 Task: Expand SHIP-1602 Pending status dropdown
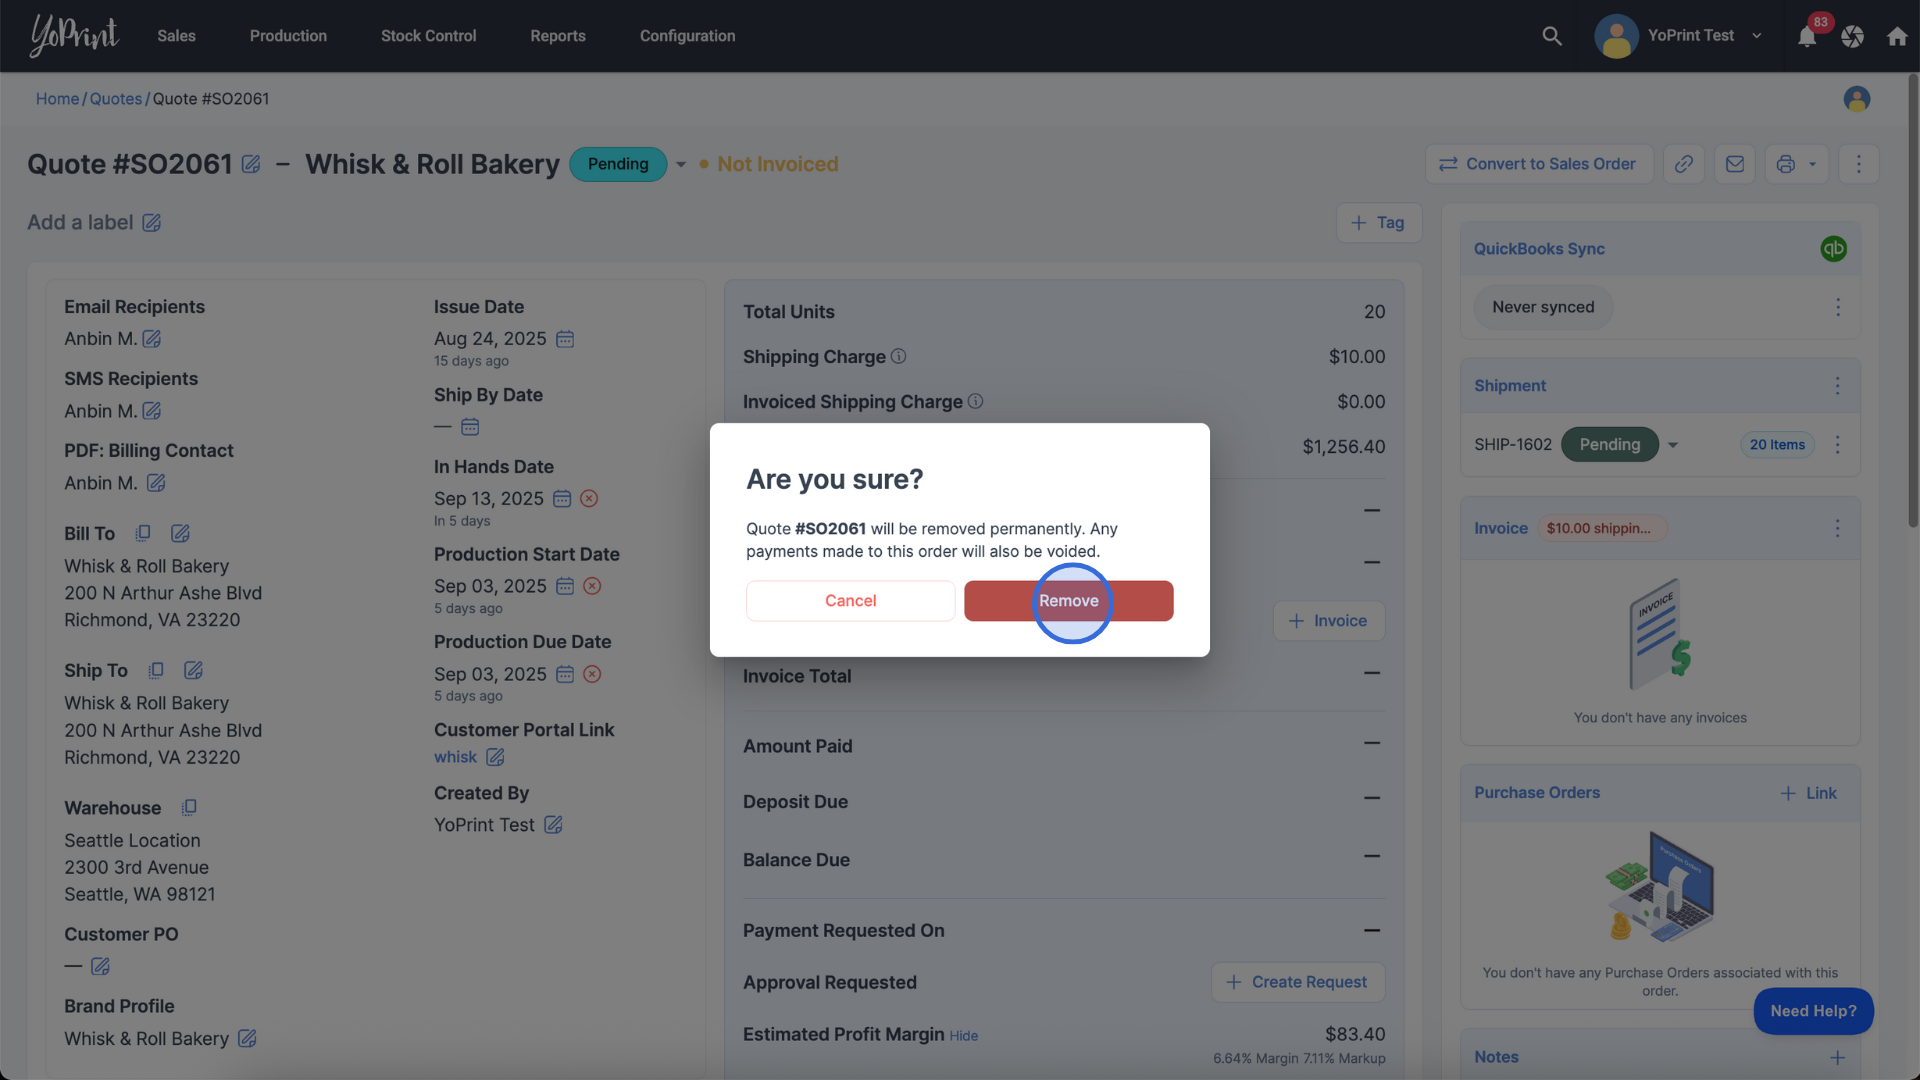tap(1673, 445)
